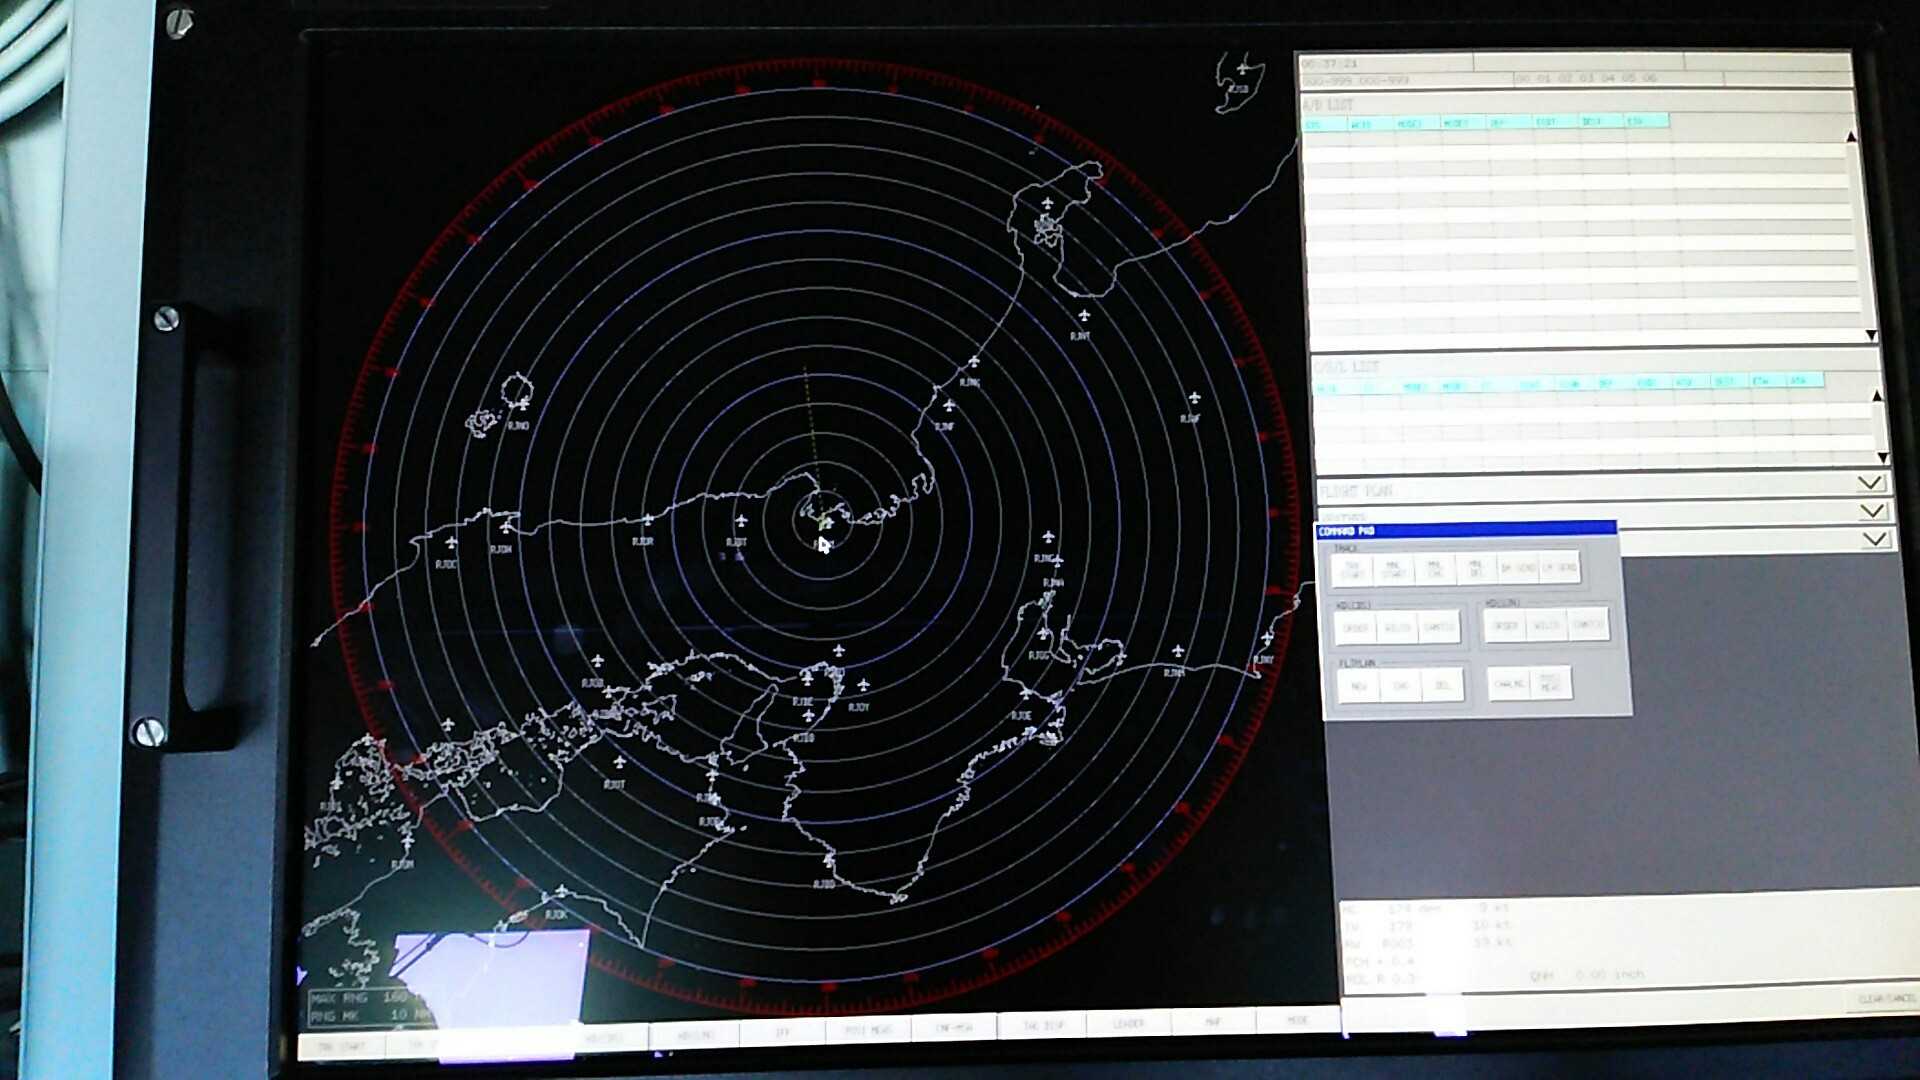Viewport: 1920px width, 1080px height.
Task: Click the RJOK airport symbol
Action: 561,891
